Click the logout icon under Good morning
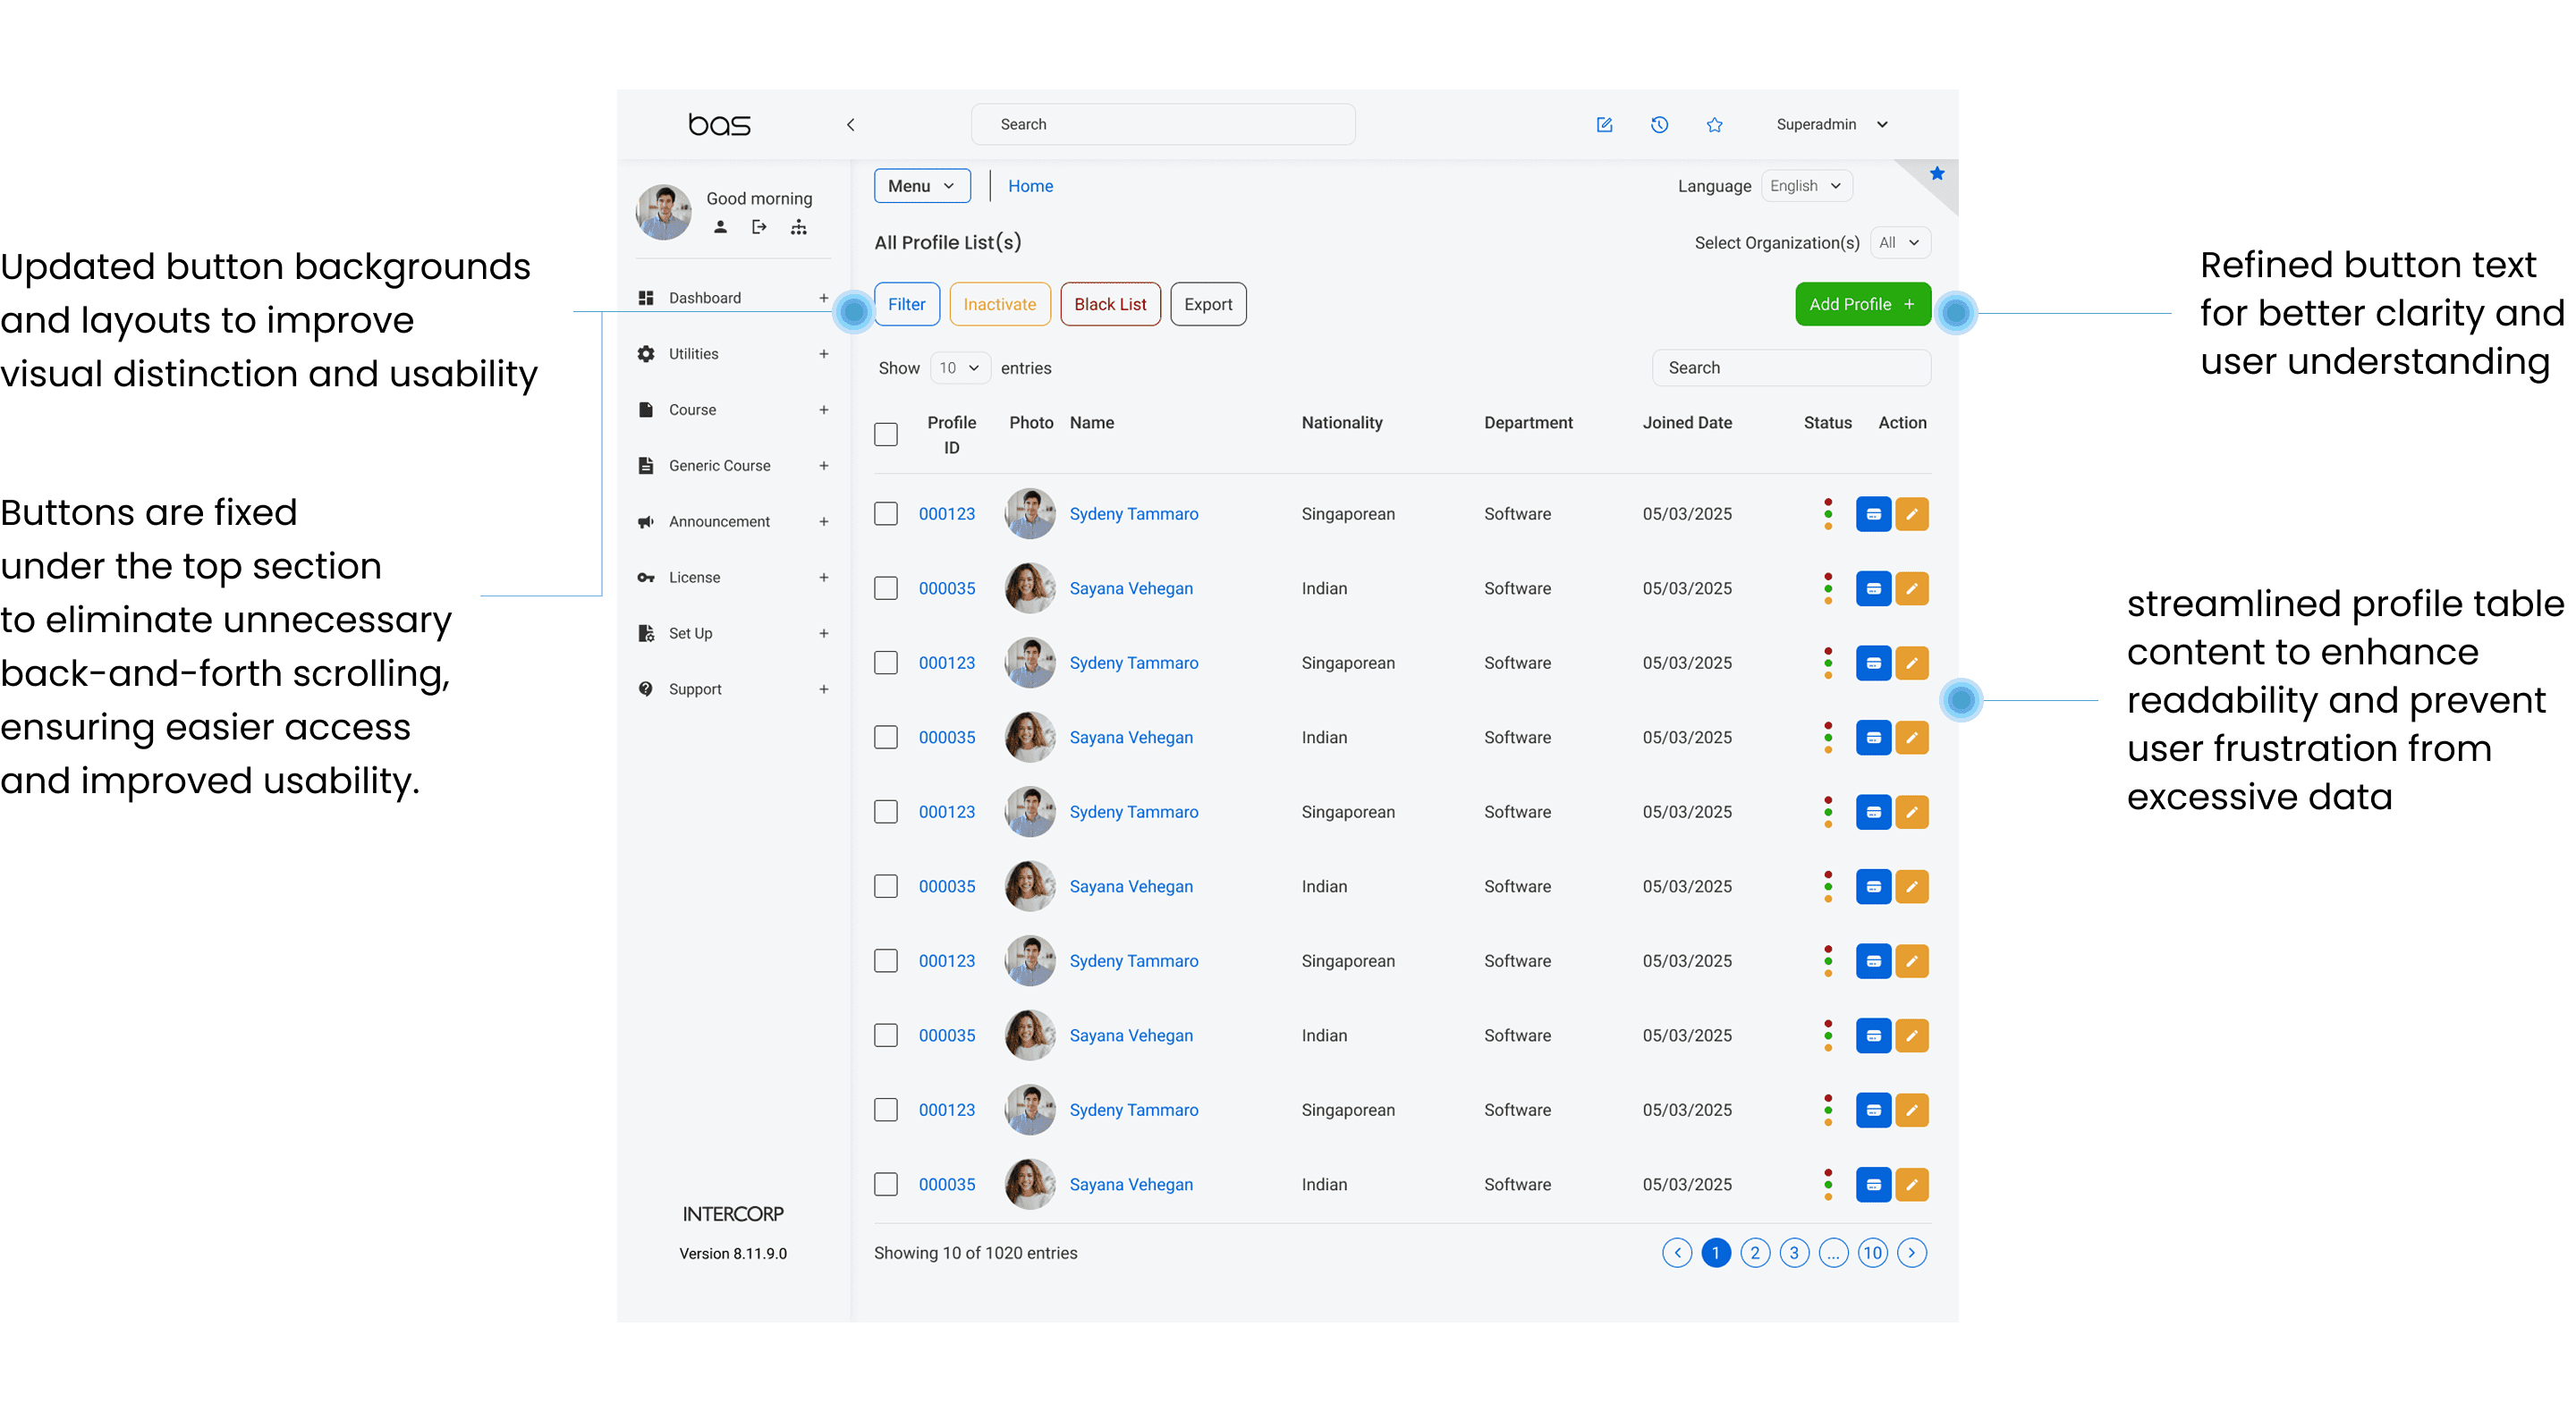 (x=759, y=227)
